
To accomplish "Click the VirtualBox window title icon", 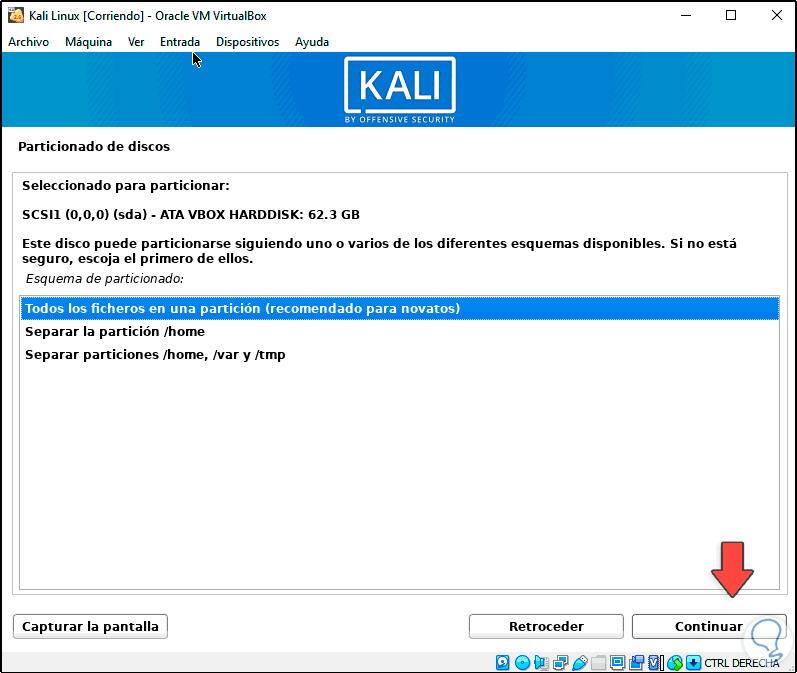I will (16, 15).
